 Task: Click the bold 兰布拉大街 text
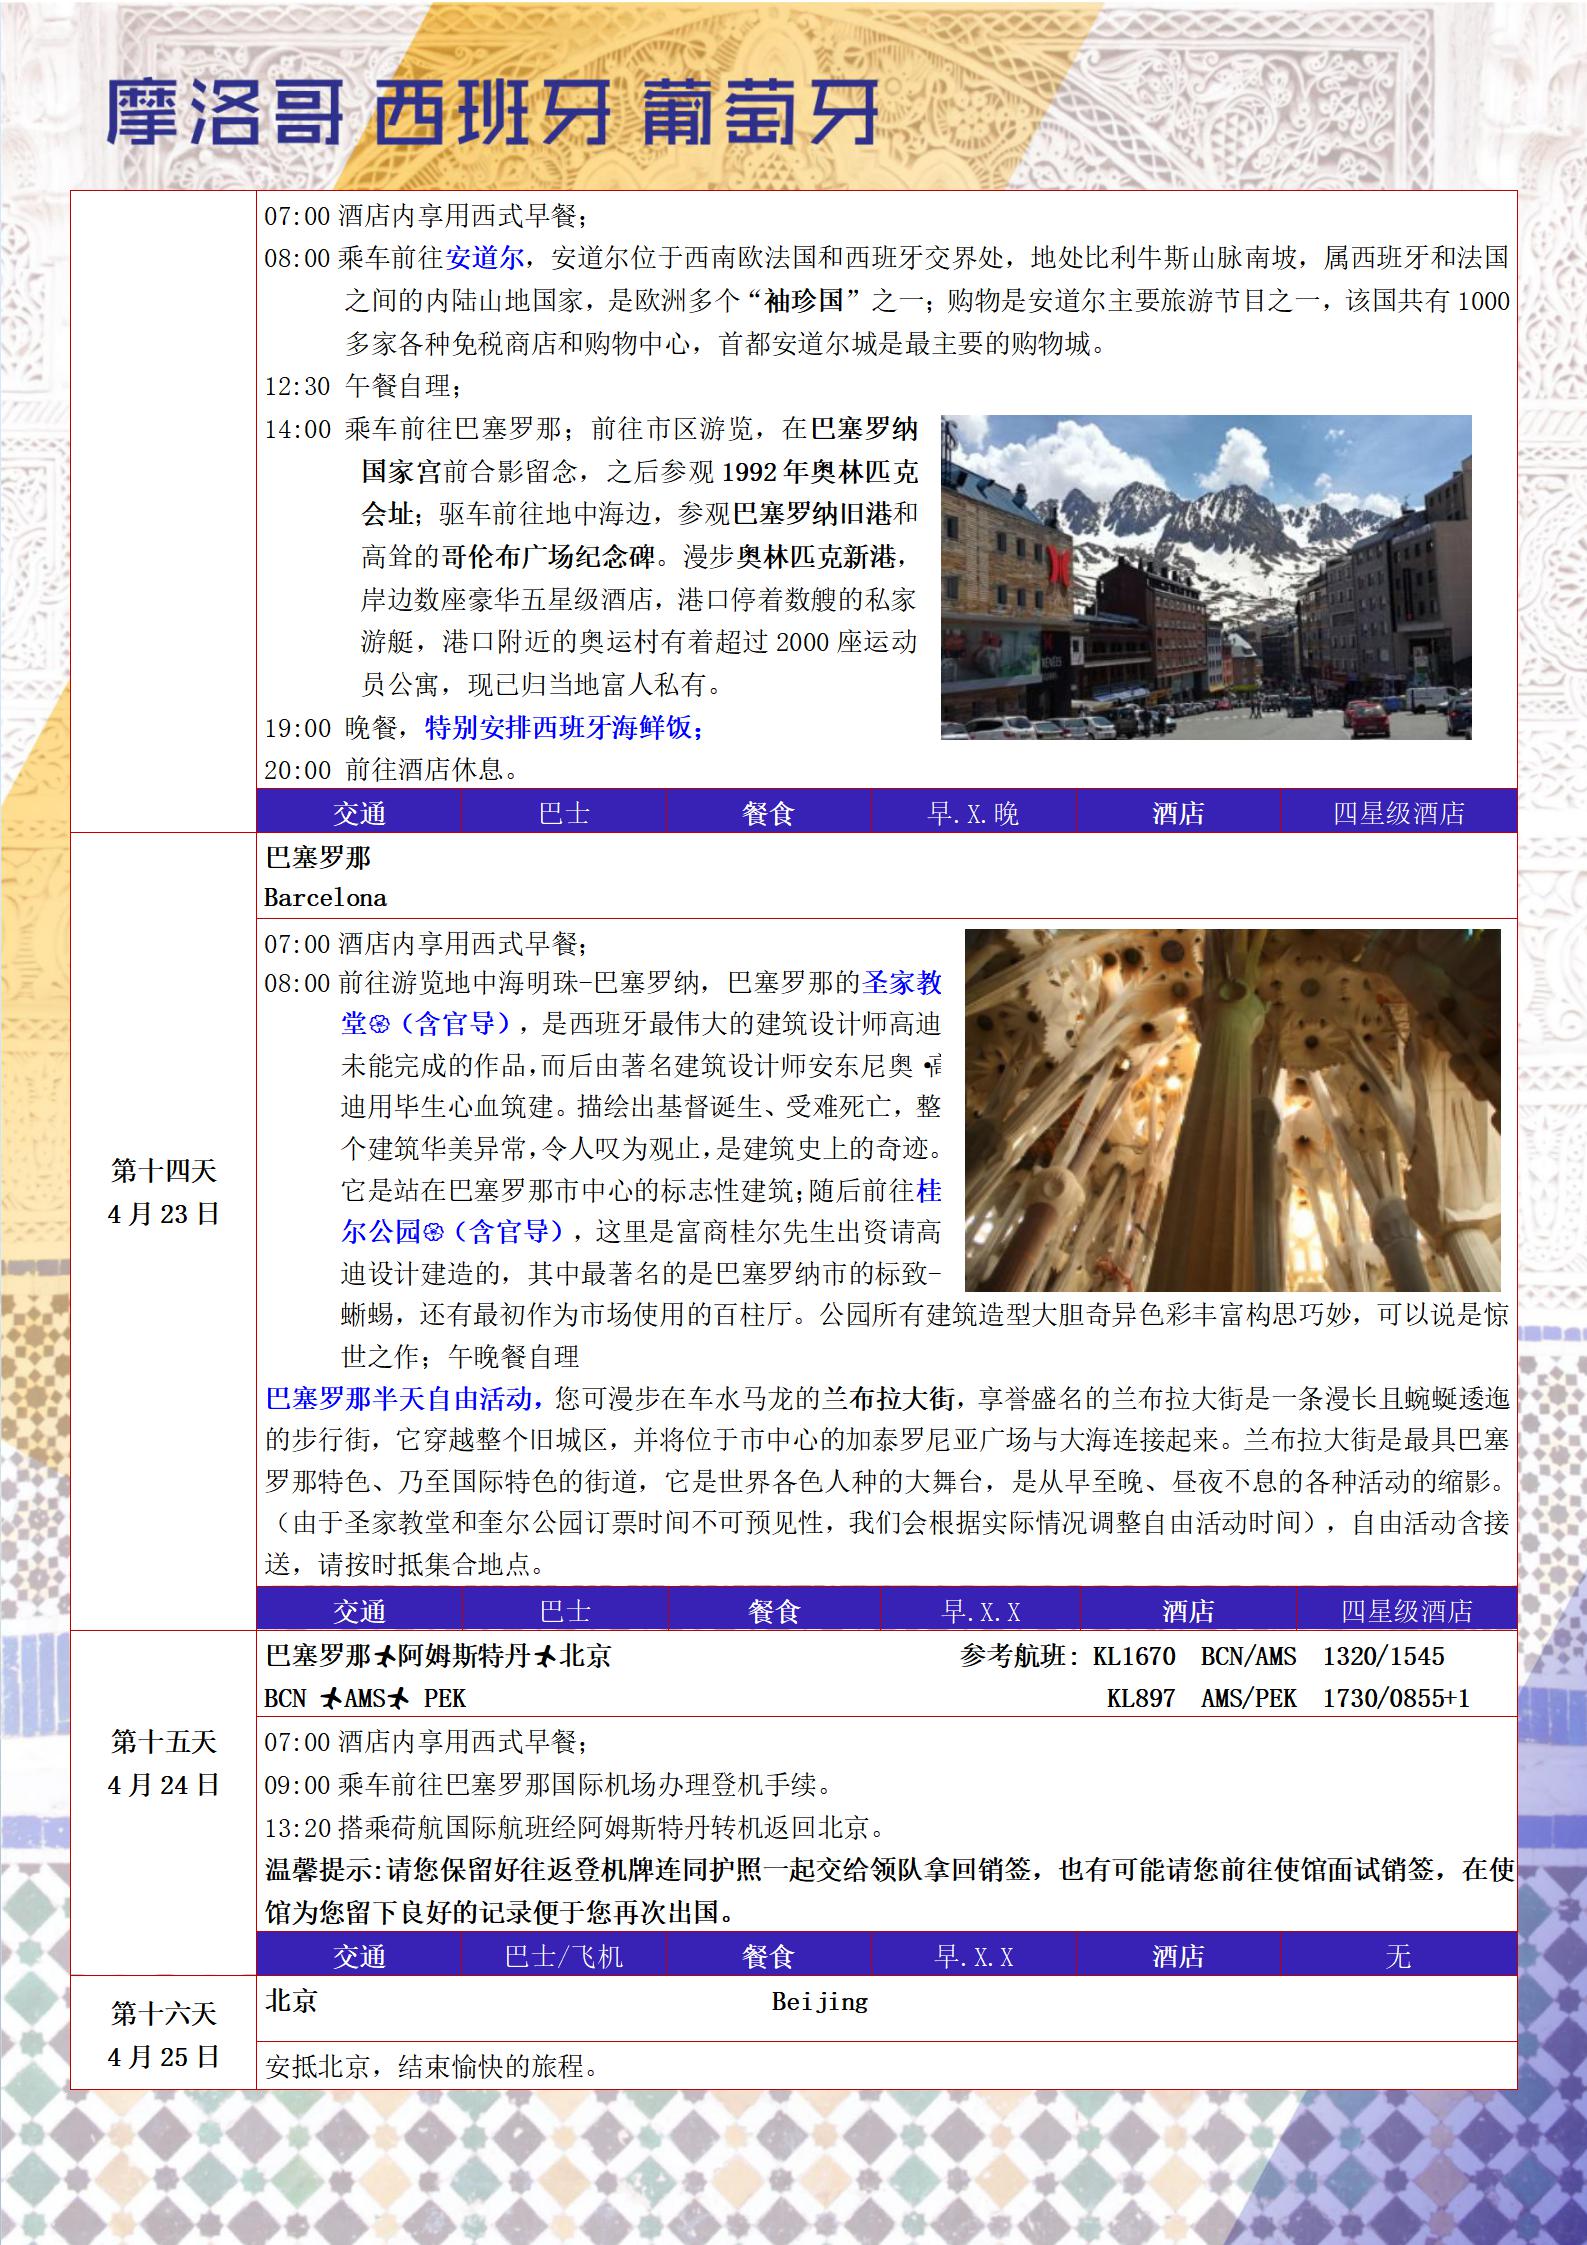pos(888,1398)
